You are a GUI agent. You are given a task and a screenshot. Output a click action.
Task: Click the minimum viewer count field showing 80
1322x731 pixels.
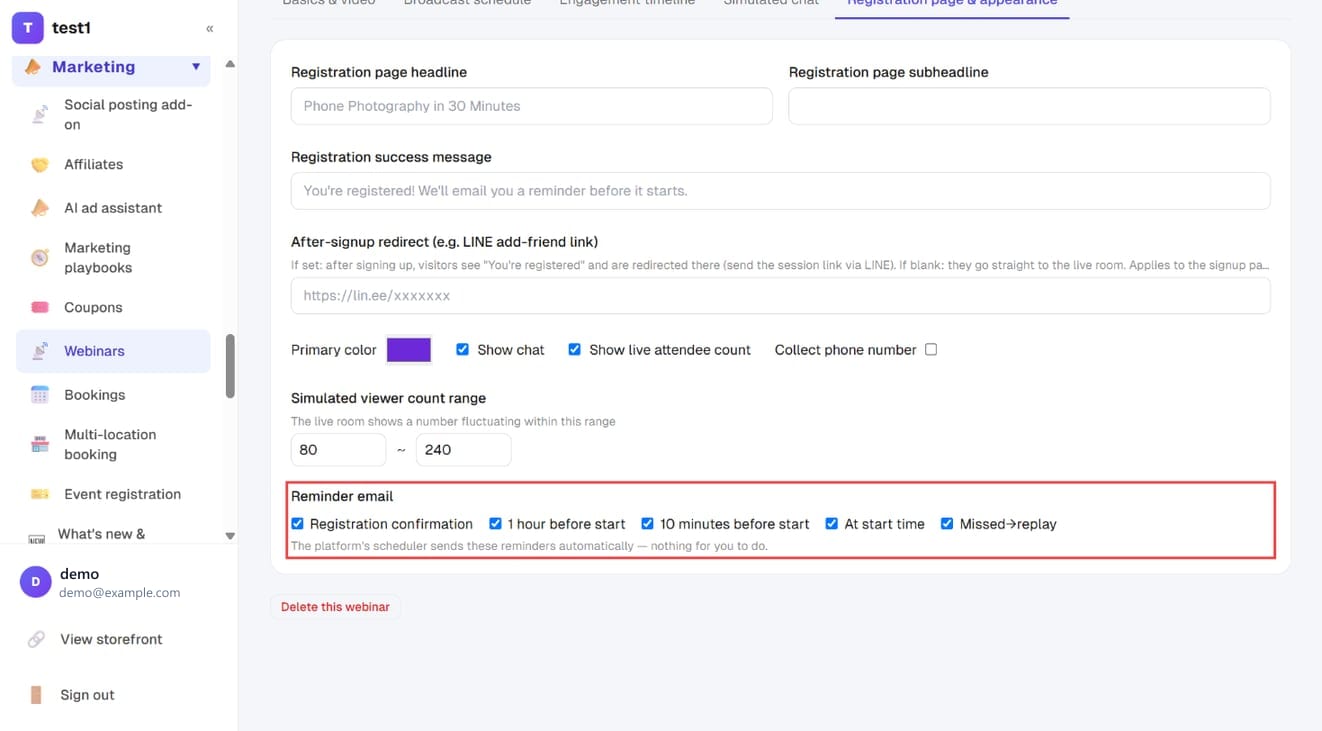tap(338, 450)
